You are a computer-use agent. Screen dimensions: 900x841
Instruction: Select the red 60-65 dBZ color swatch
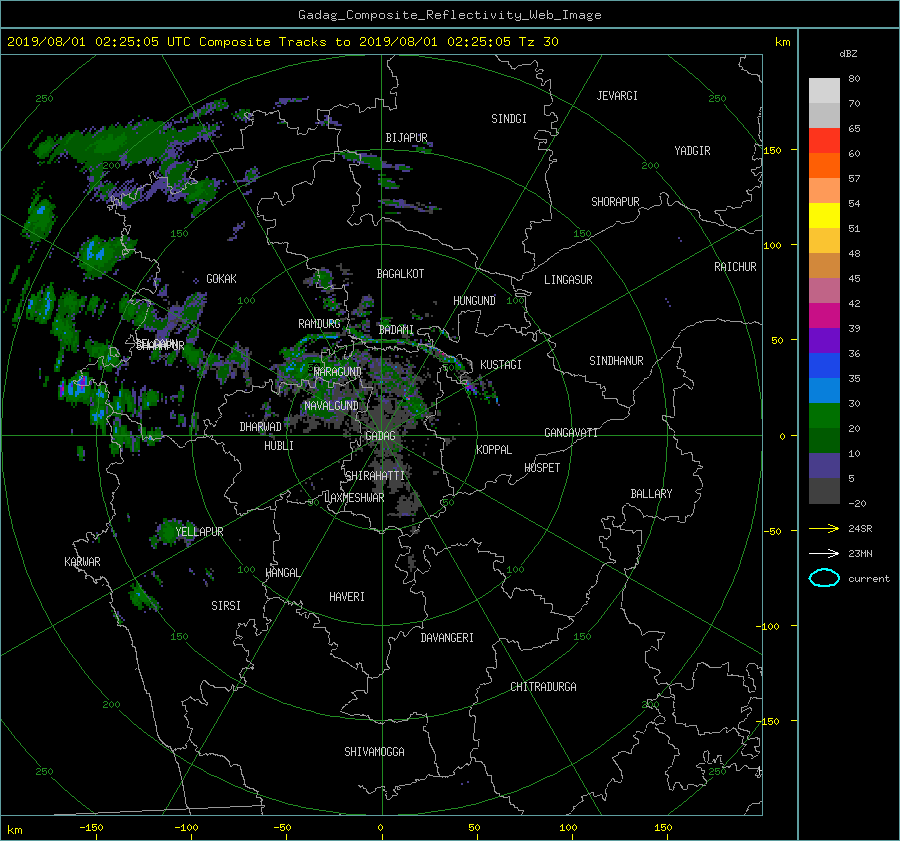point(824,140)
